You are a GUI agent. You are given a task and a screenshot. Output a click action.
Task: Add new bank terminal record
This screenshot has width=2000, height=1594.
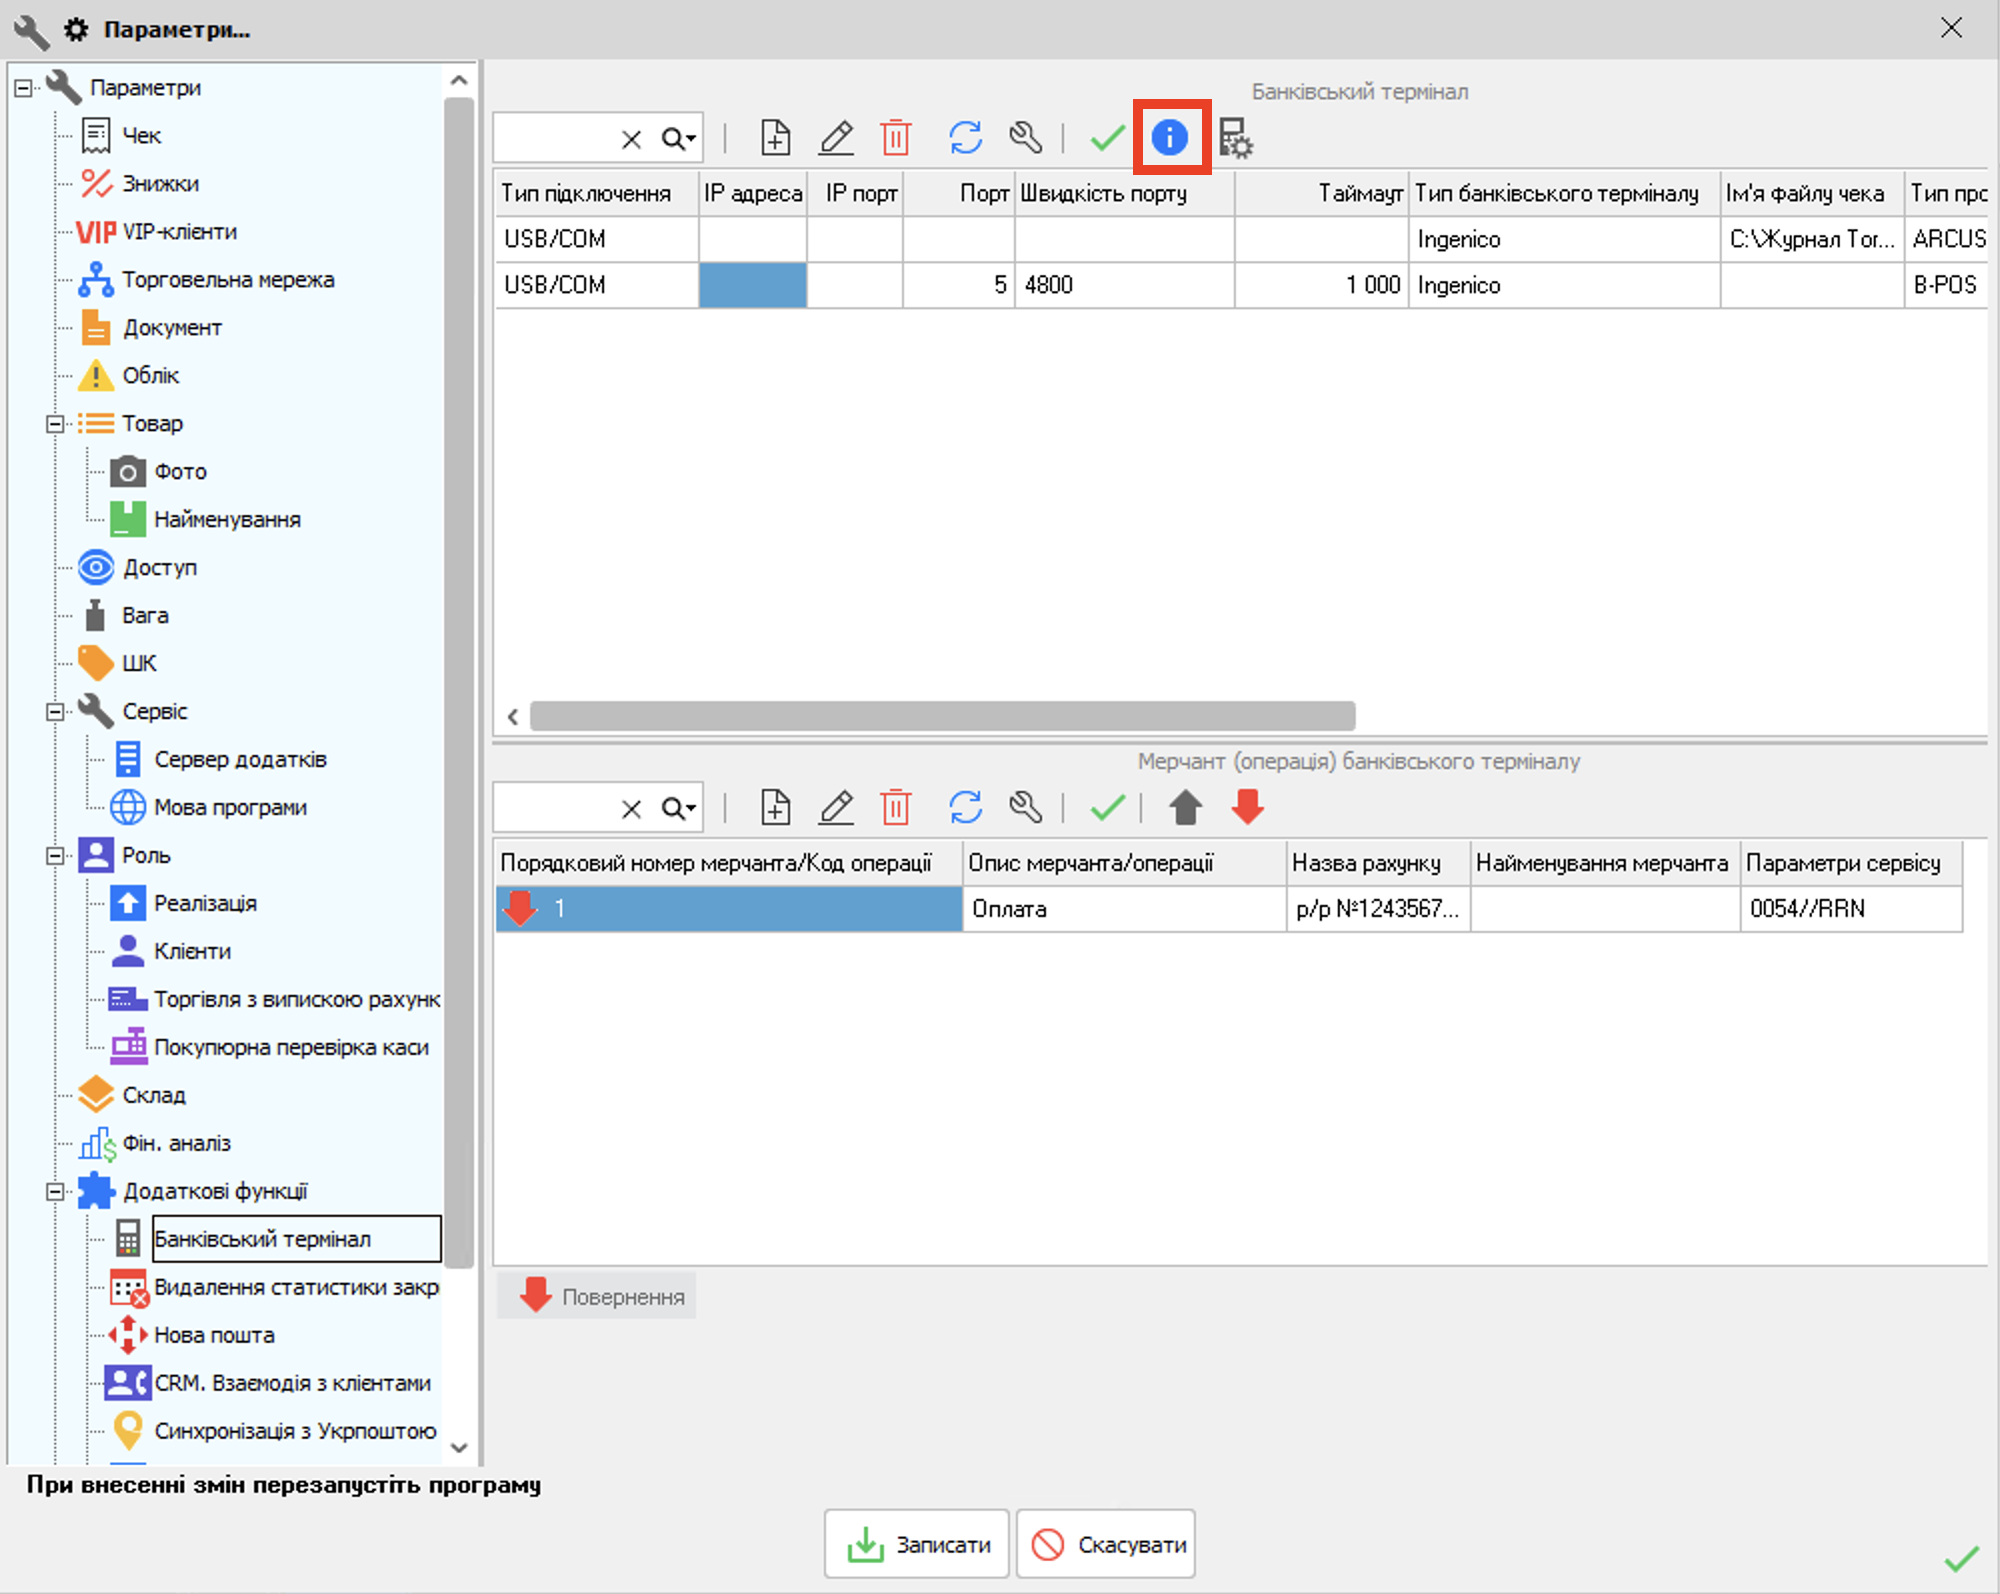[775, 138]
